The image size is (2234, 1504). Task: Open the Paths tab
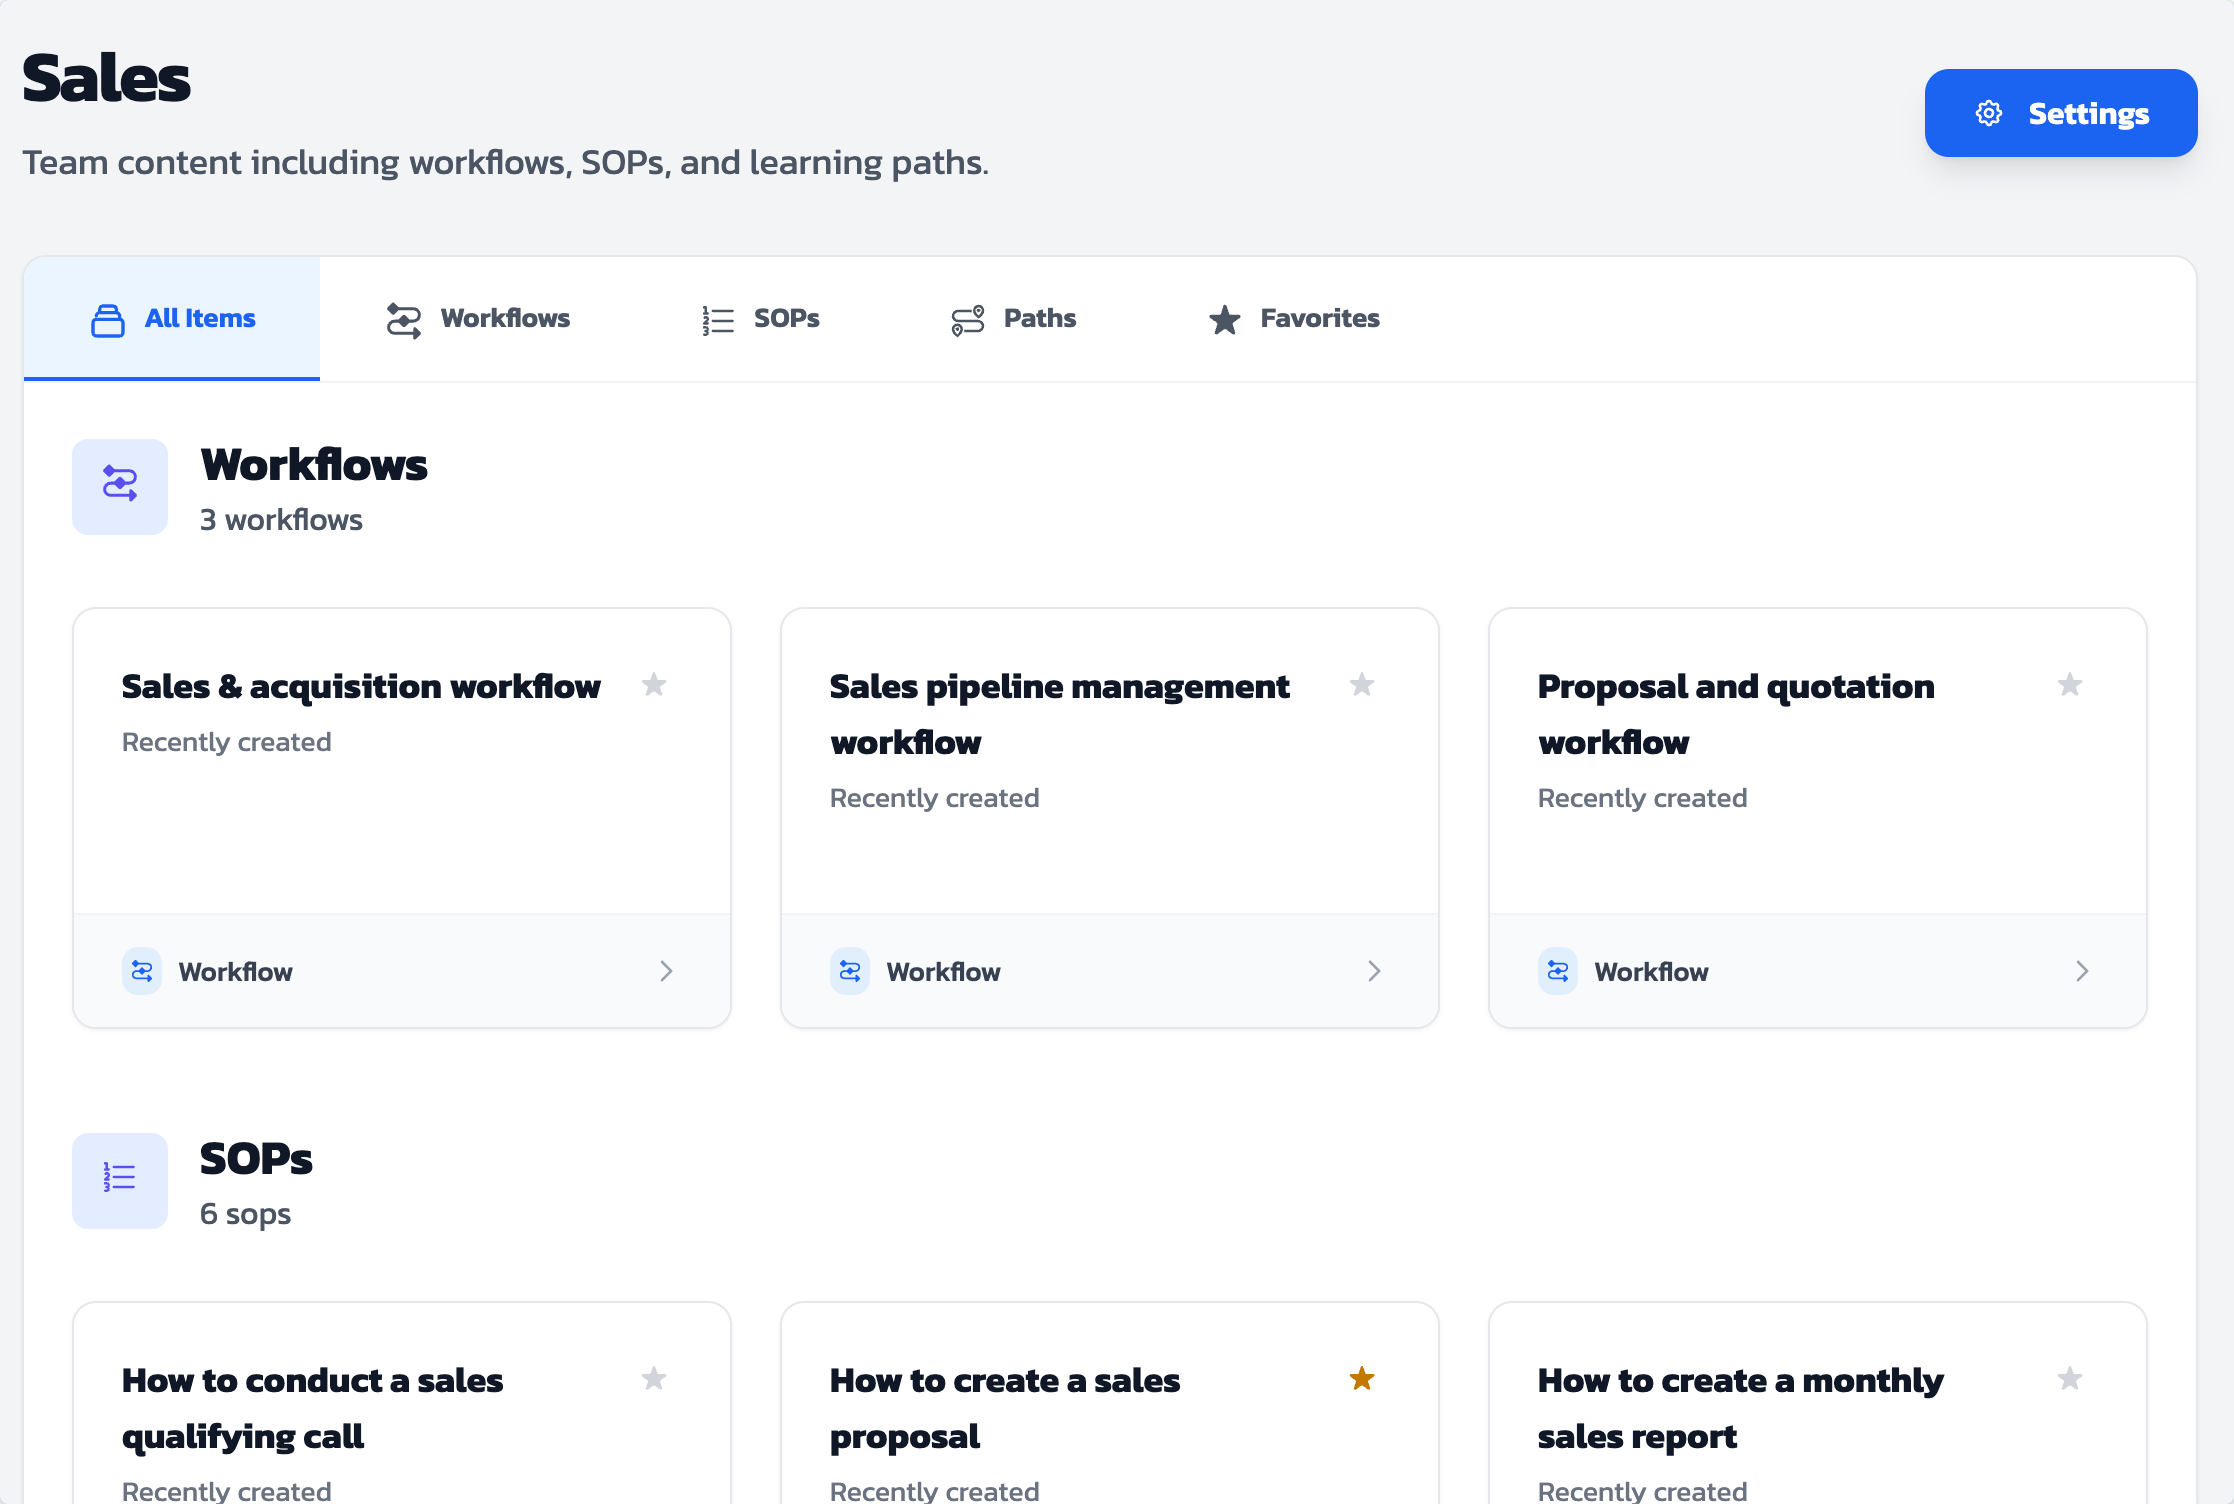pos(1013,318)
